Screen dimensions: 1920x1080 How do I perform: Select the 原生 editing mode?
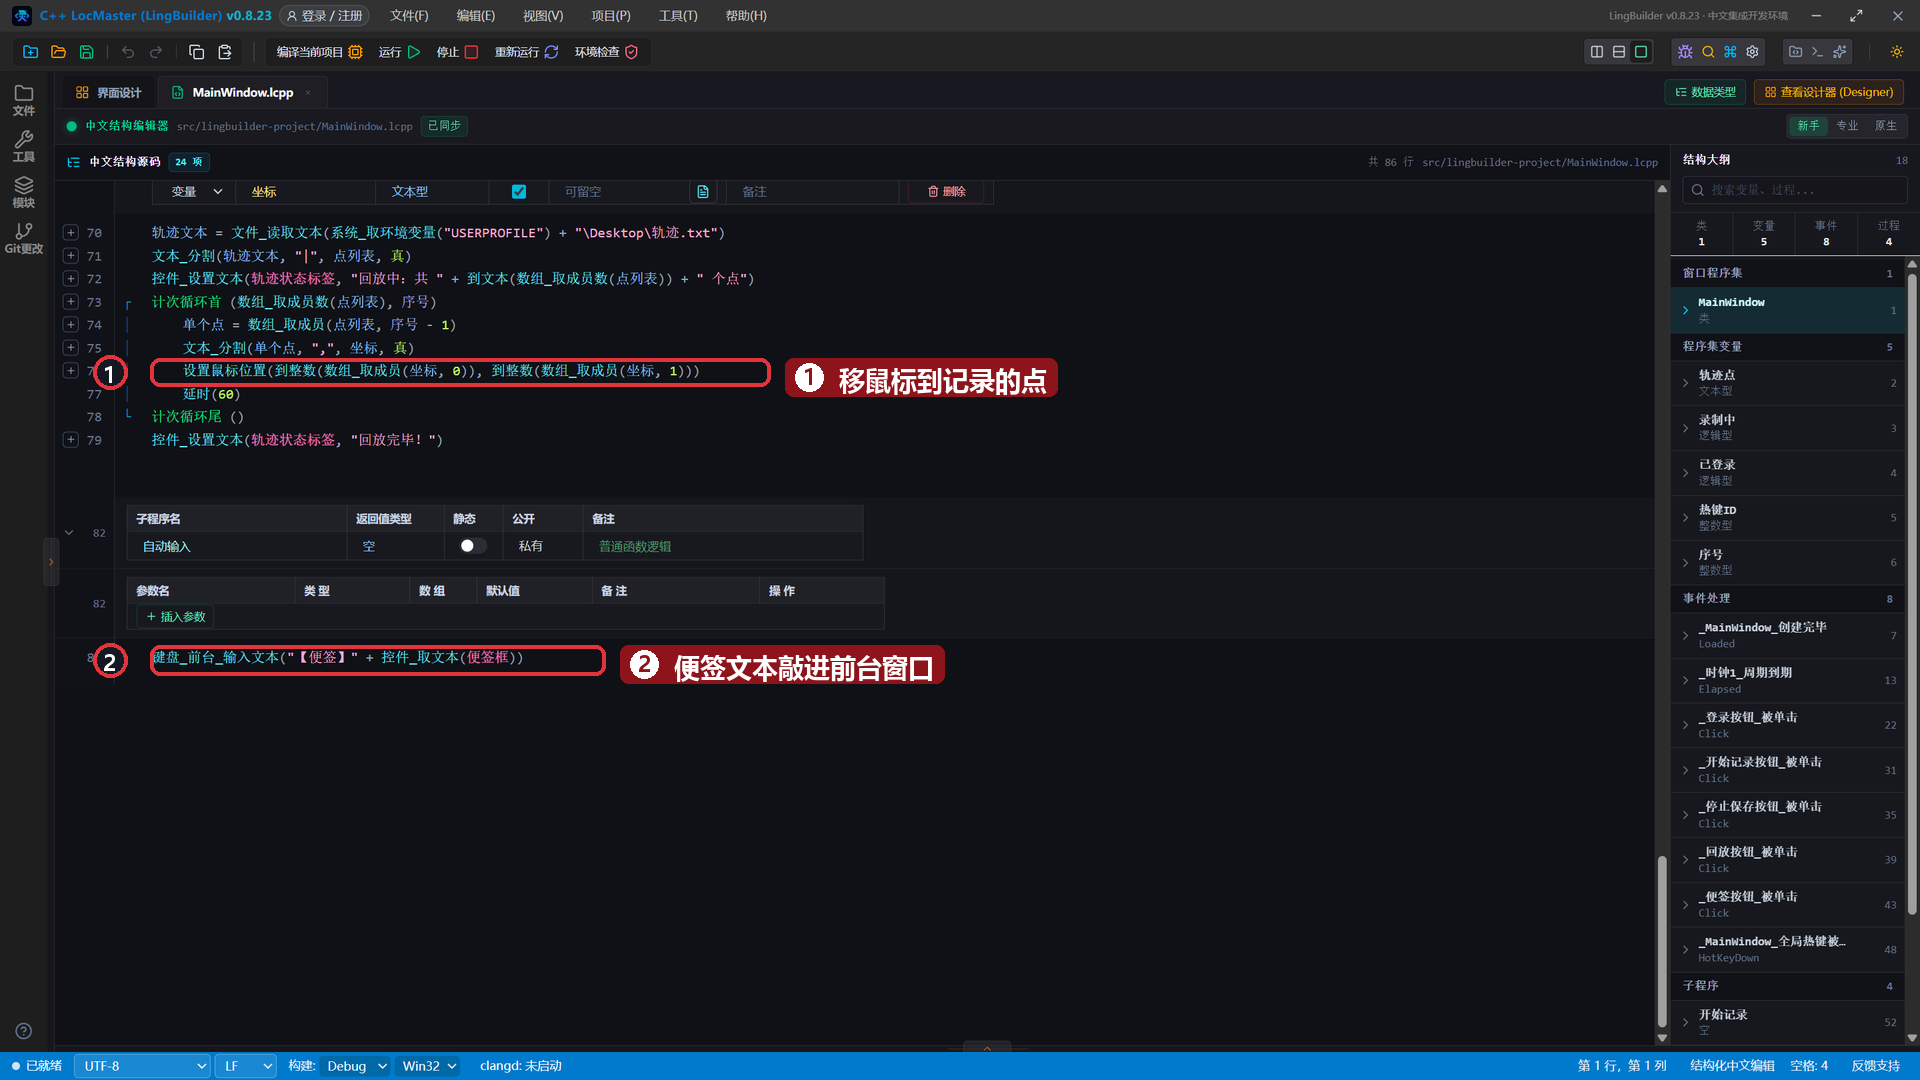[1886, 126]
